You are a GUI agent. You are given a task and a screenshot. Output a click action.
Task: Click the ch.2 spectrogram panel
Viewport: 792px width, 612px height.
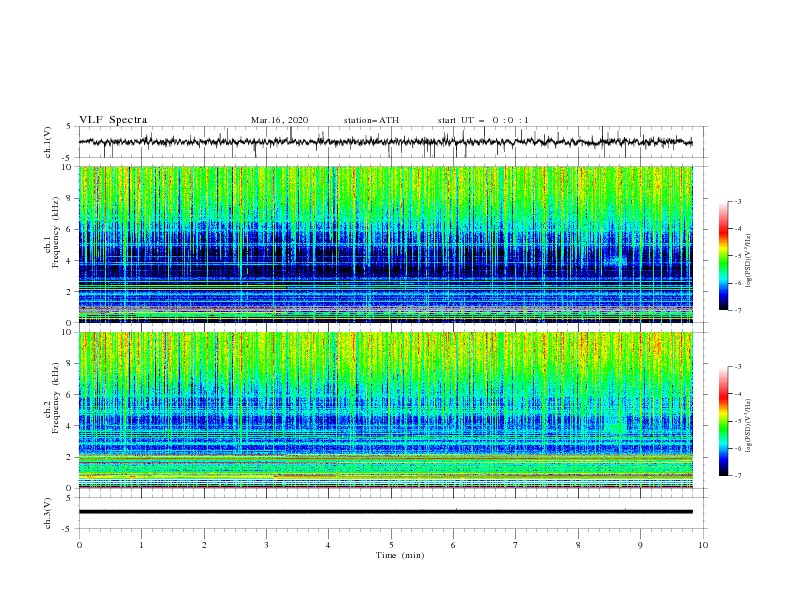click(x=385, y=410)
